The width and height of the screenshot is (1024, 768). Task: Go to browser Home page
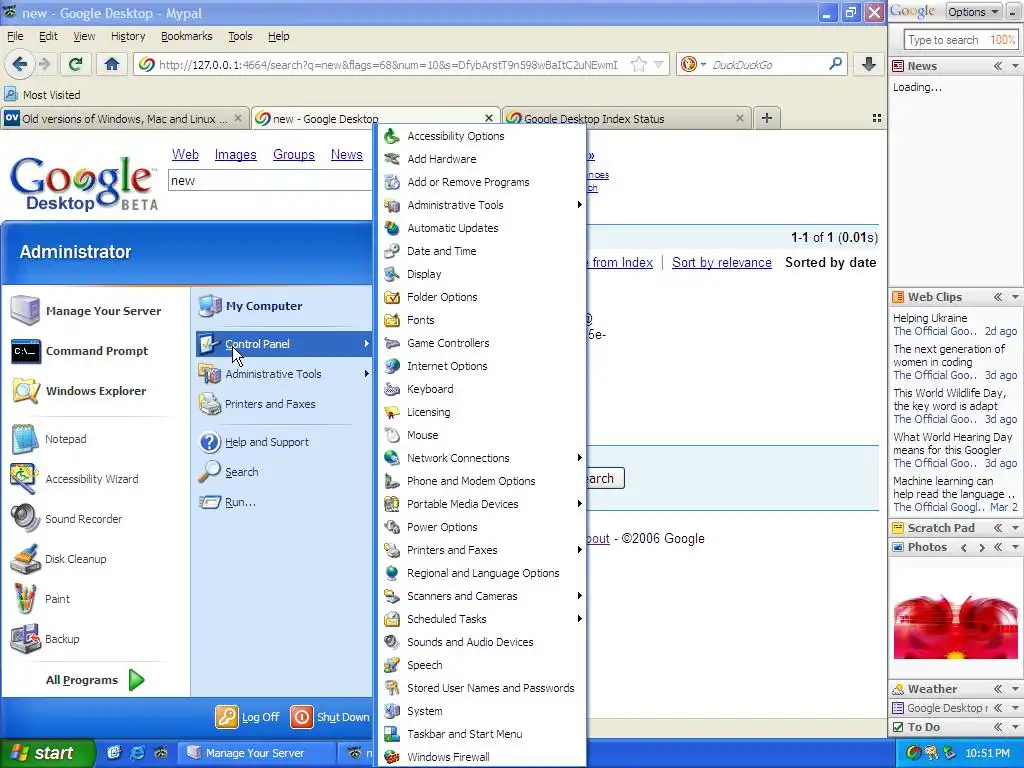pos(112,64)
